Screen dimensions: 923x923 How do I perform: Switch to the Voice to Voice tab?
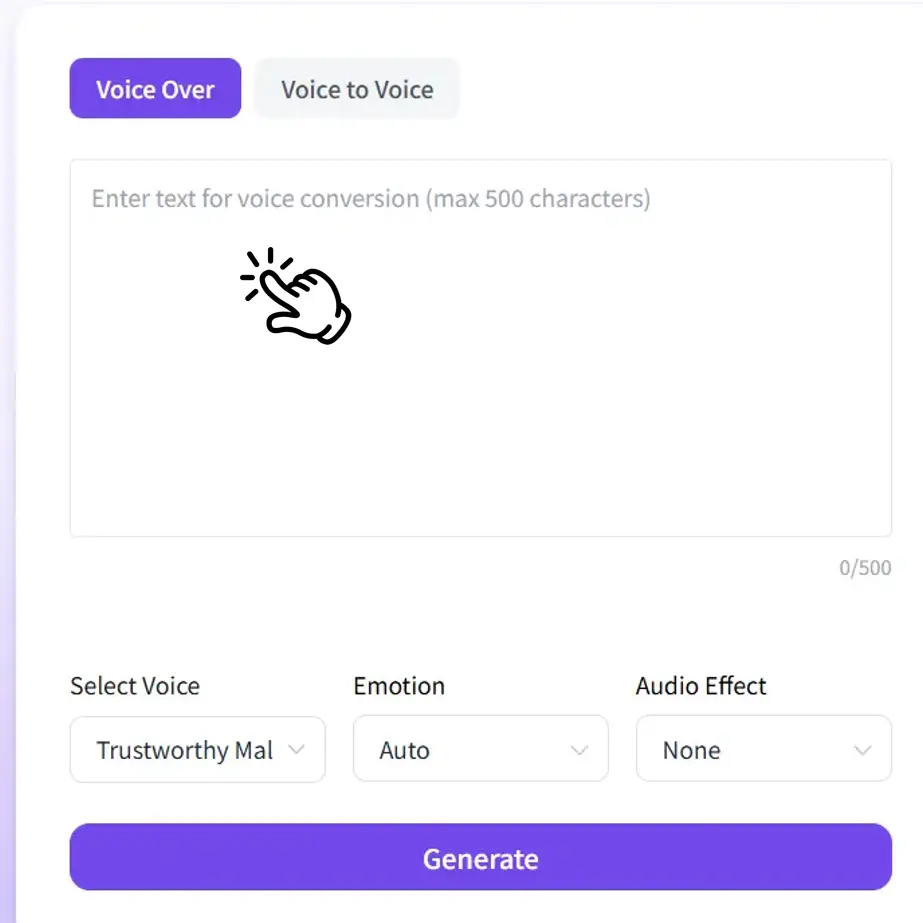(x=357, y=89)
